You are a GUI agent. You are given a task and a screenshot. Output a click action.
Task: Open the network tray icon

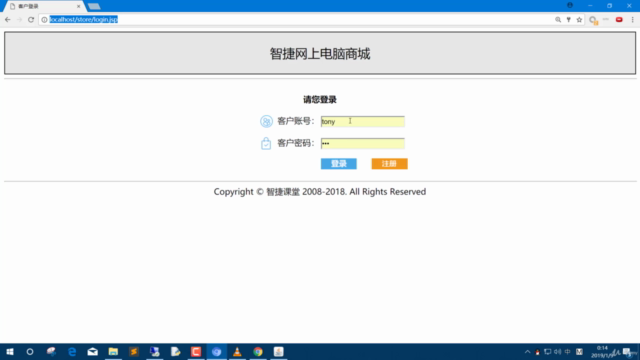[548, 351]
